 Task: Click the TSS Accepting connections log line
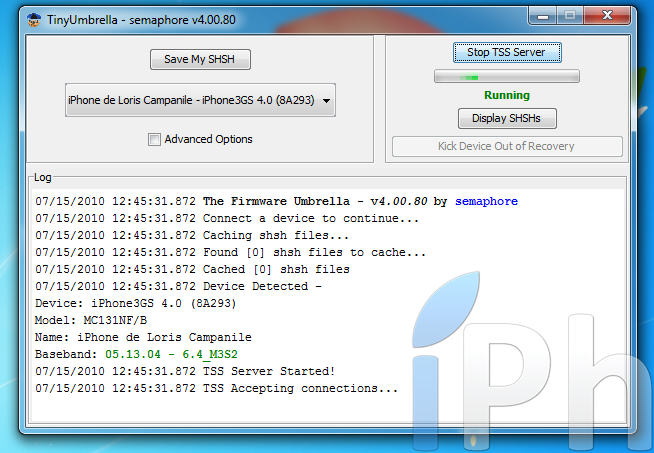tap(300, 389)
